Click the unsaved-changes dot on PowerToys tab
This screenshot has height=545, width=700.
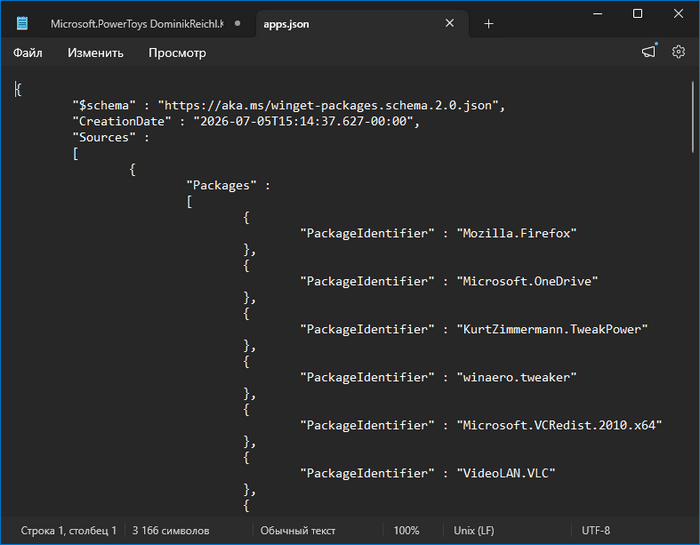(238, 23)
